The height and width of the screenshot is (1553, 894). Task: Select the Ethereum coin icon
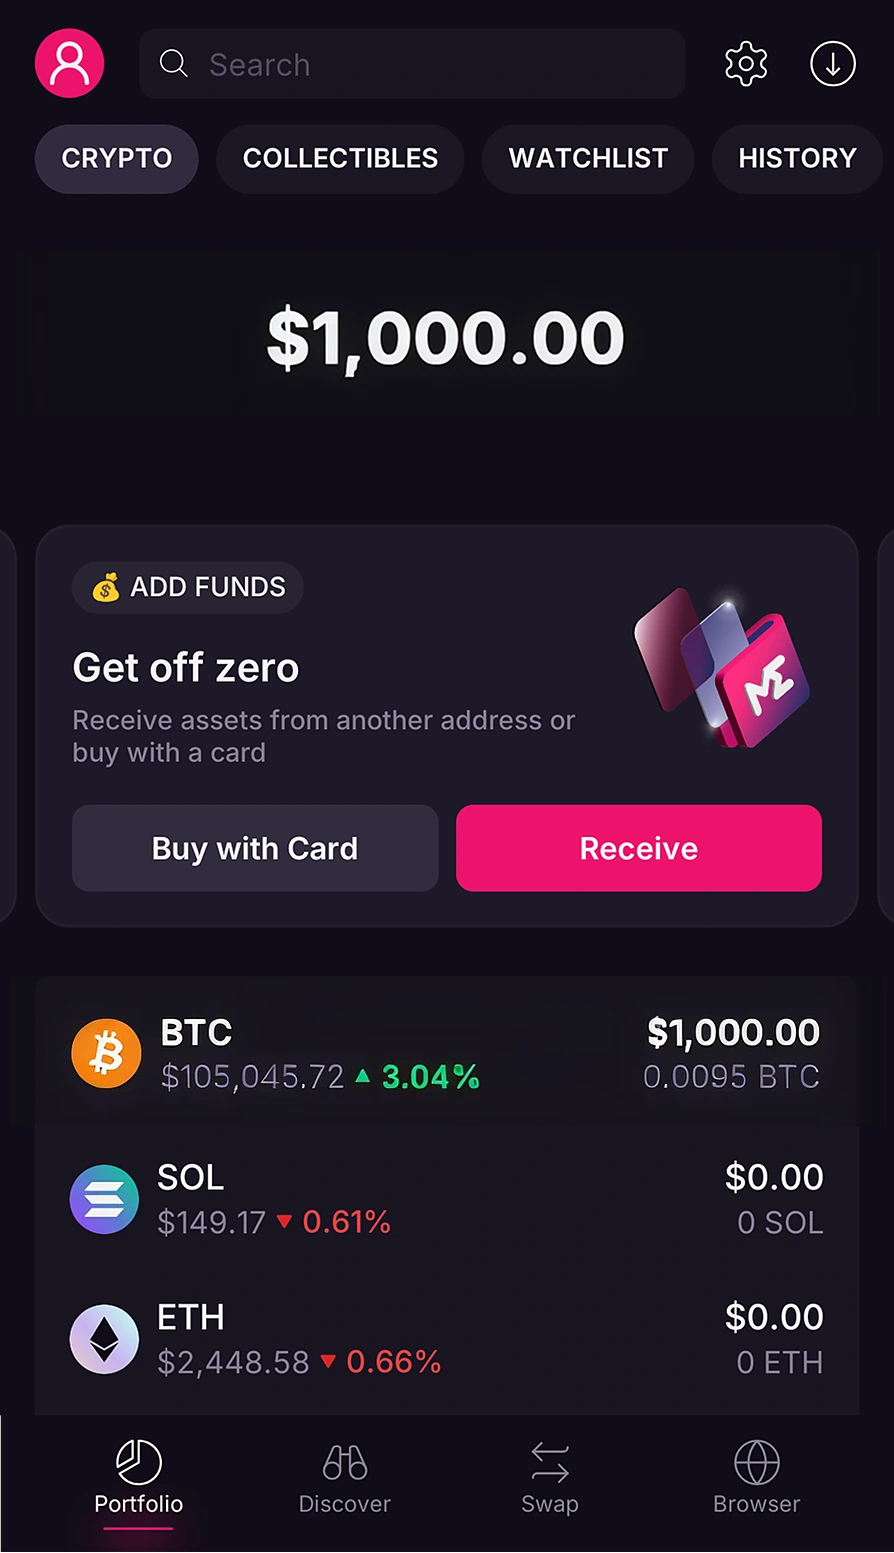tap(104, 1339)
